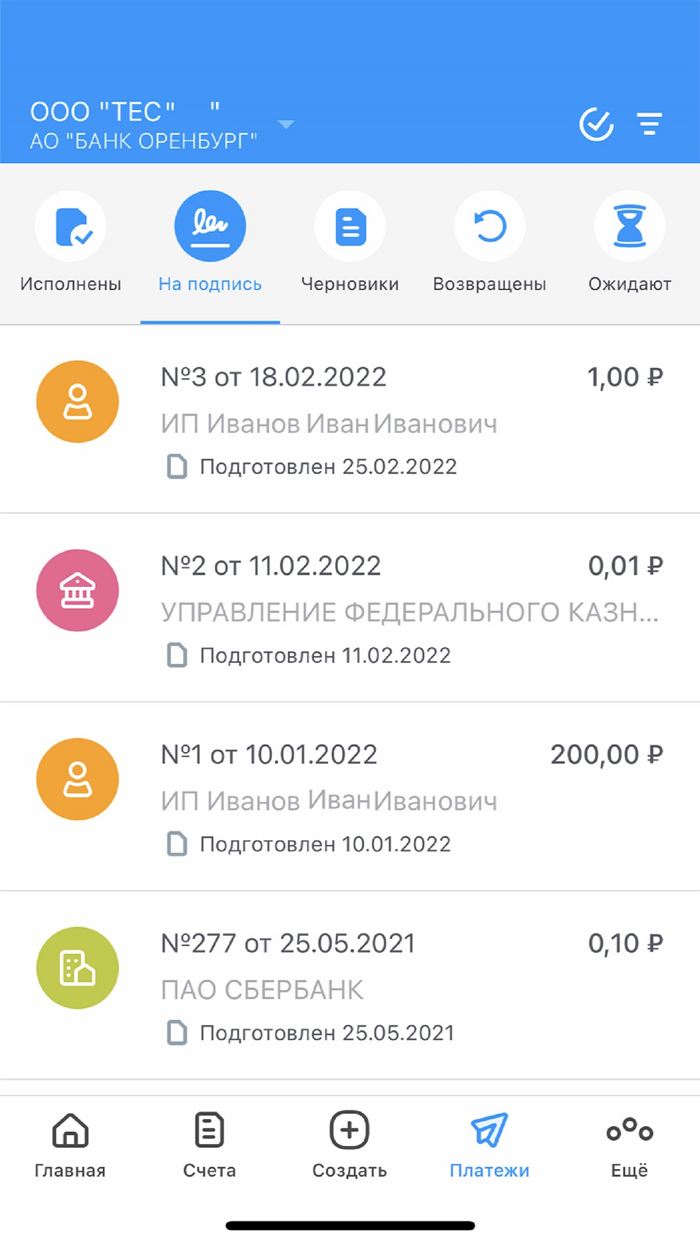Open the filter icon in the header
The image size is (700, 1244).
[x=650, y=123]
